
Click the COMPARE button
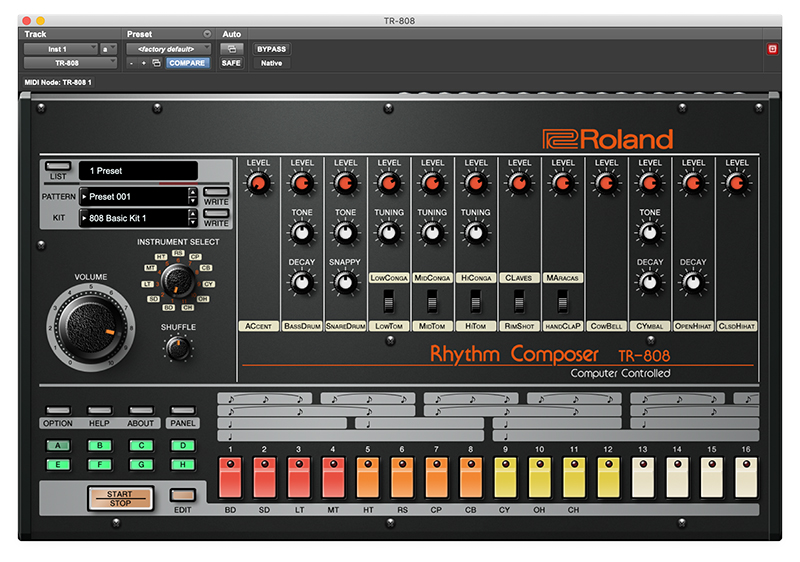187,63
